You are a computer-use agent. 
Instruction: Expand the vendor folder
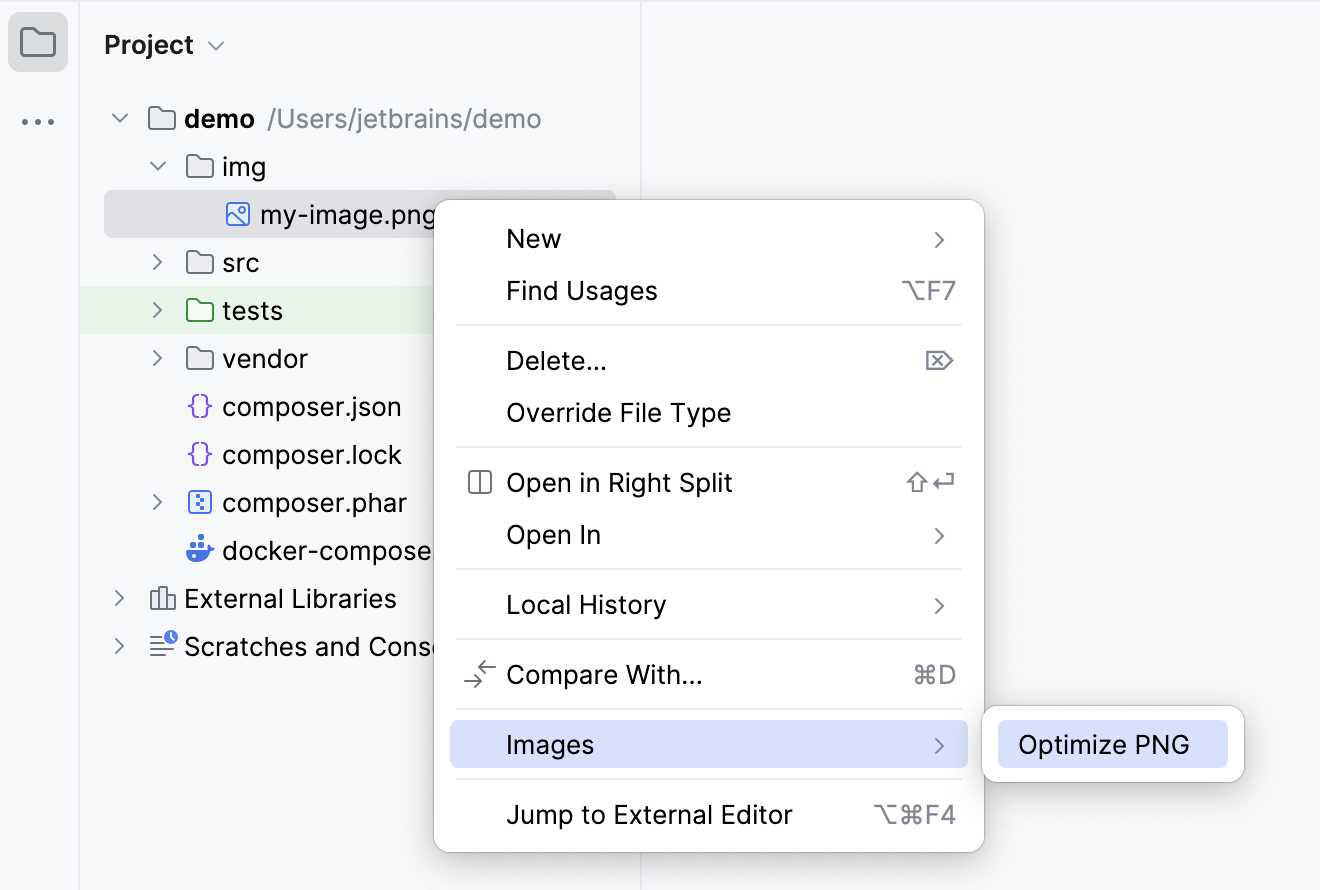[157, 358]
